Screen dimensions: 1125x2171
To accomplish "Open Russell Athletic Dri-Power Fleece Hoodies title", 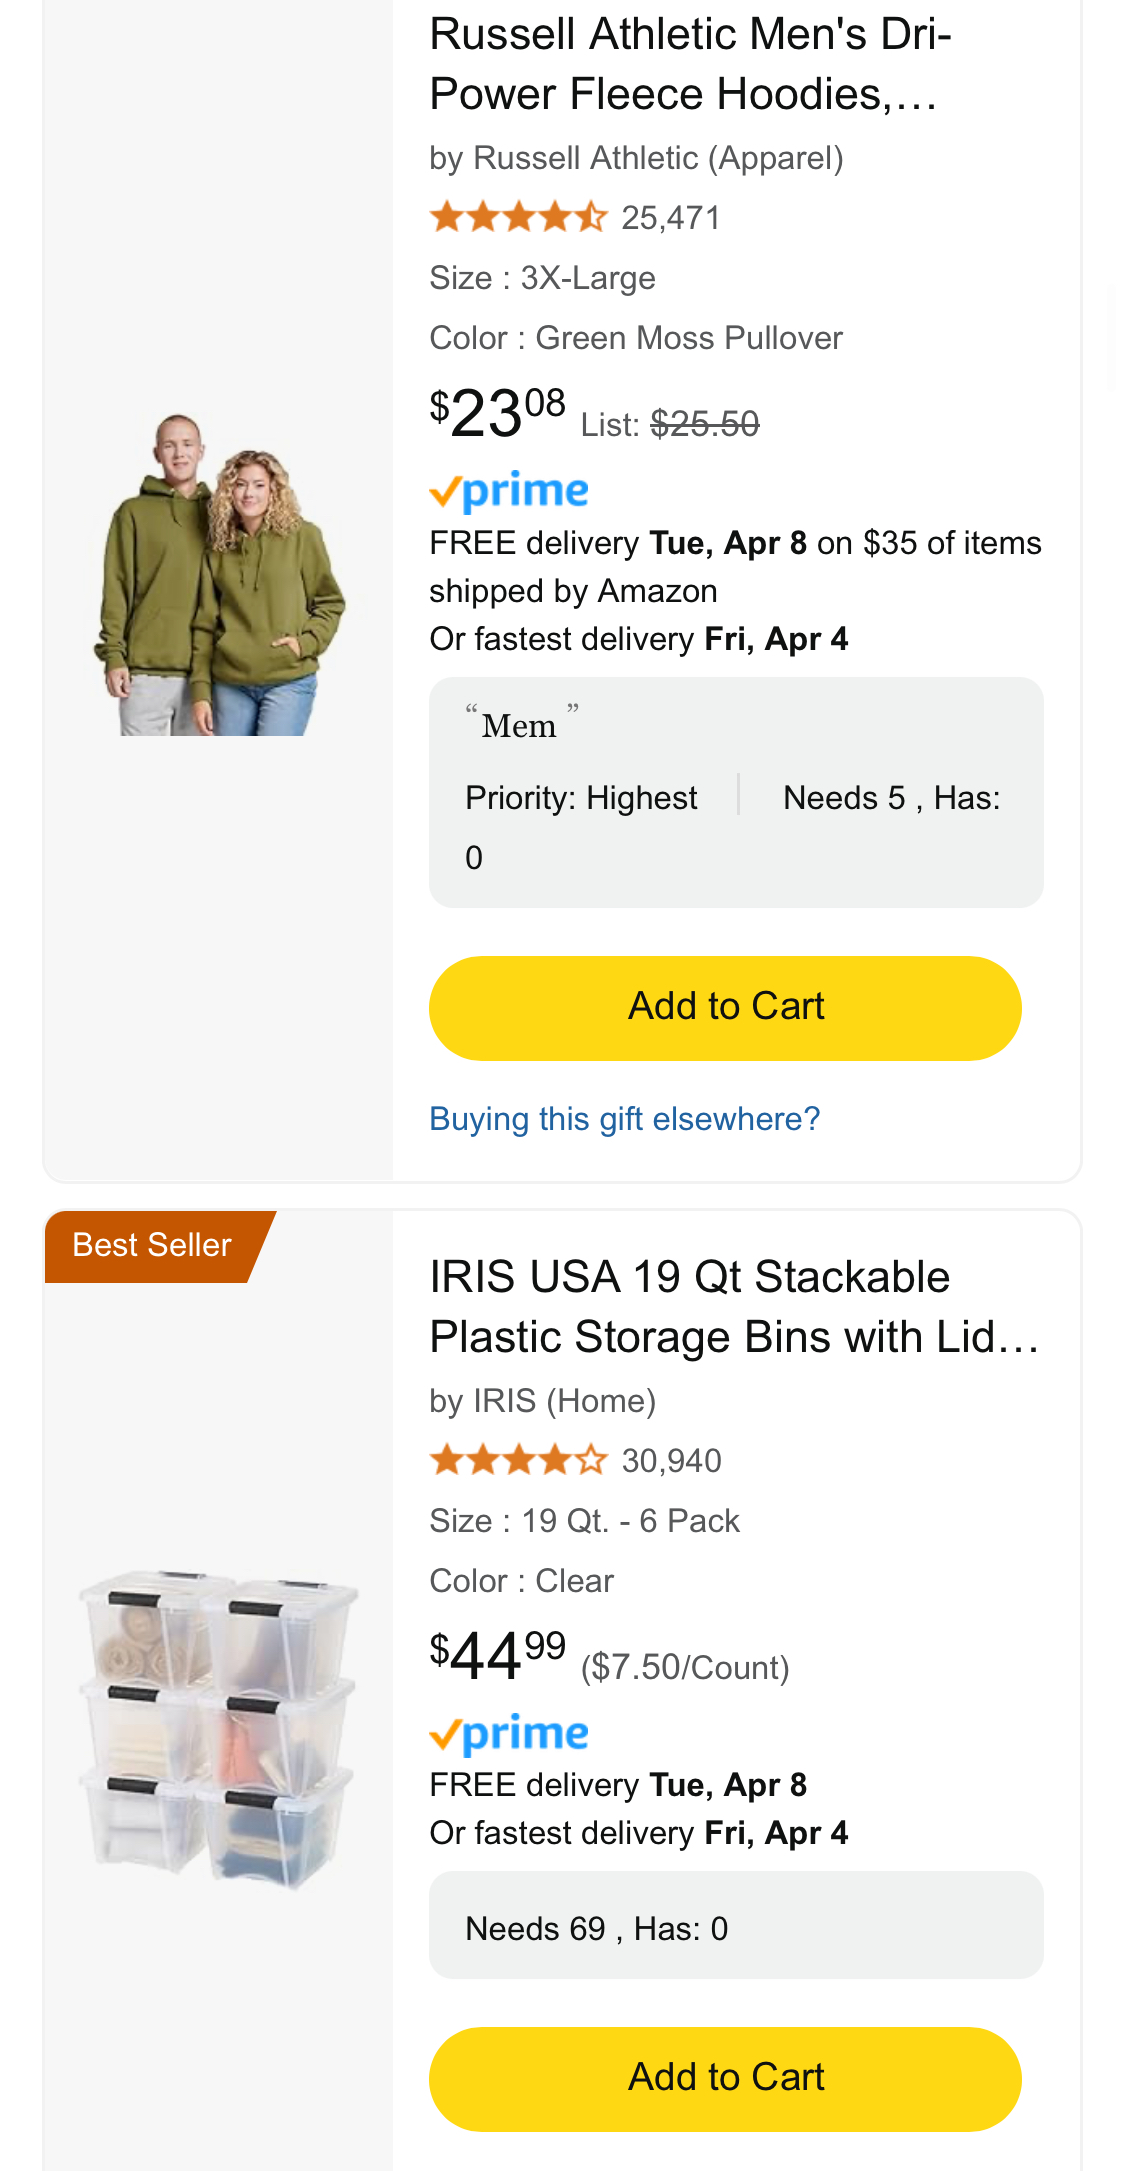I will pyautogui.click(x=690, y=64).
